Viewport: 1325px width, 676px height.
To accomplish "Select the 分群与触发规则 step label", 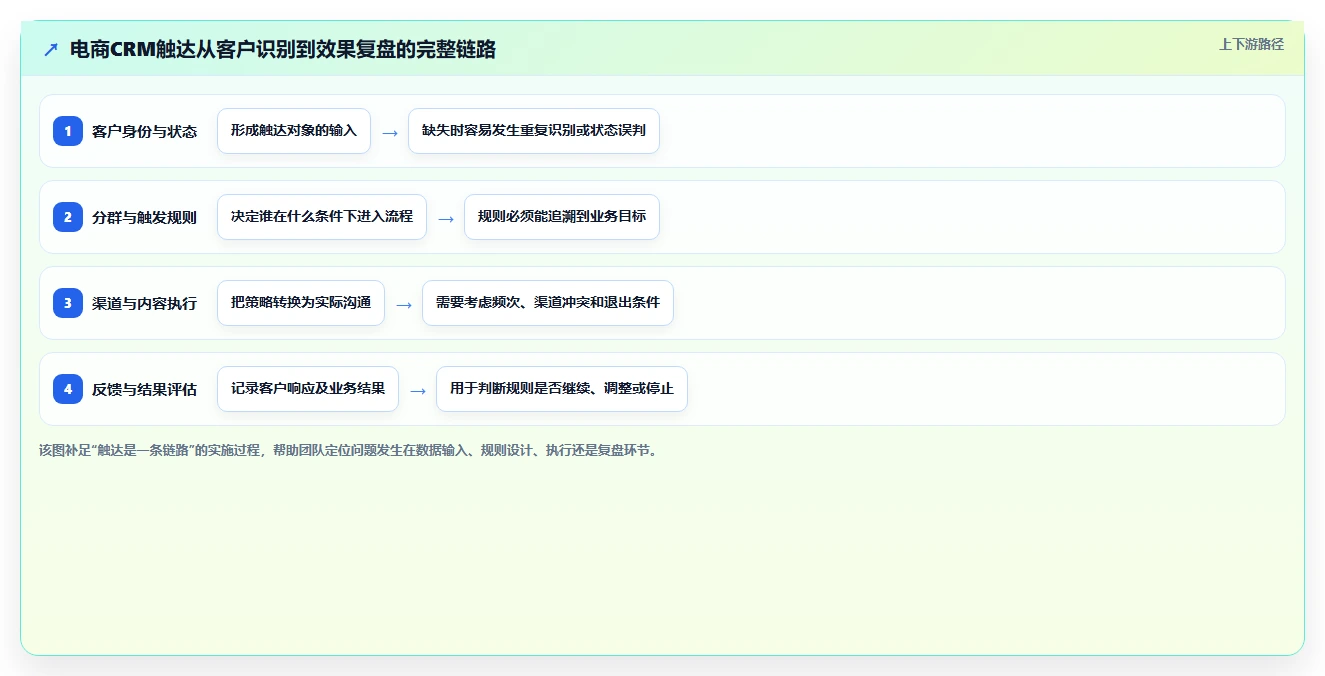I will [144, 217].
